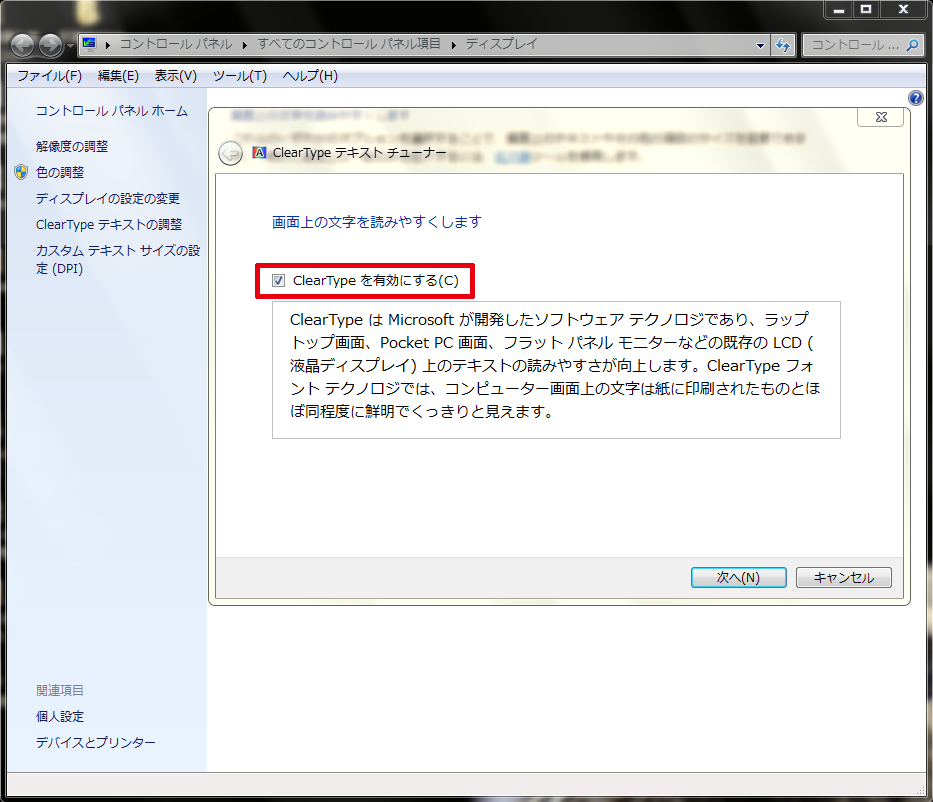933x802 pixels.
Task: Open the recent pages dropdown arrow
Action: point(70,46)
